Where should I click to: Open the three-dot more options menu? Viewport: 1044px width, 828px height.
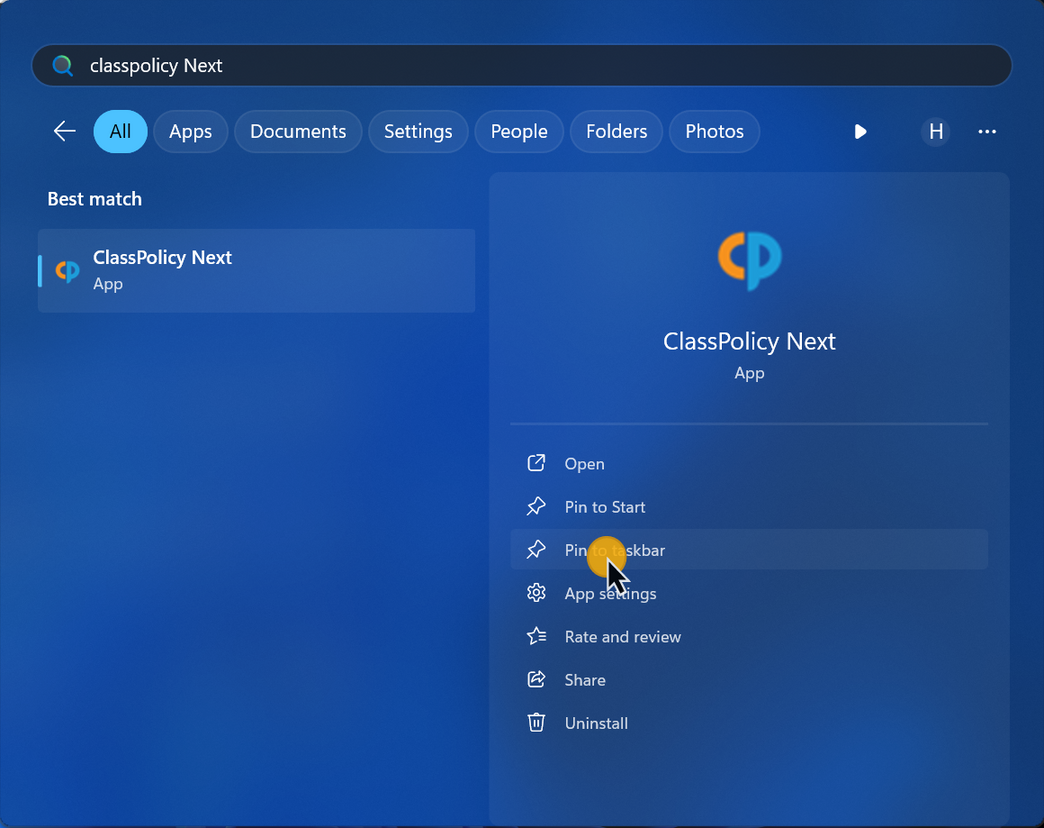coord(987,131)
